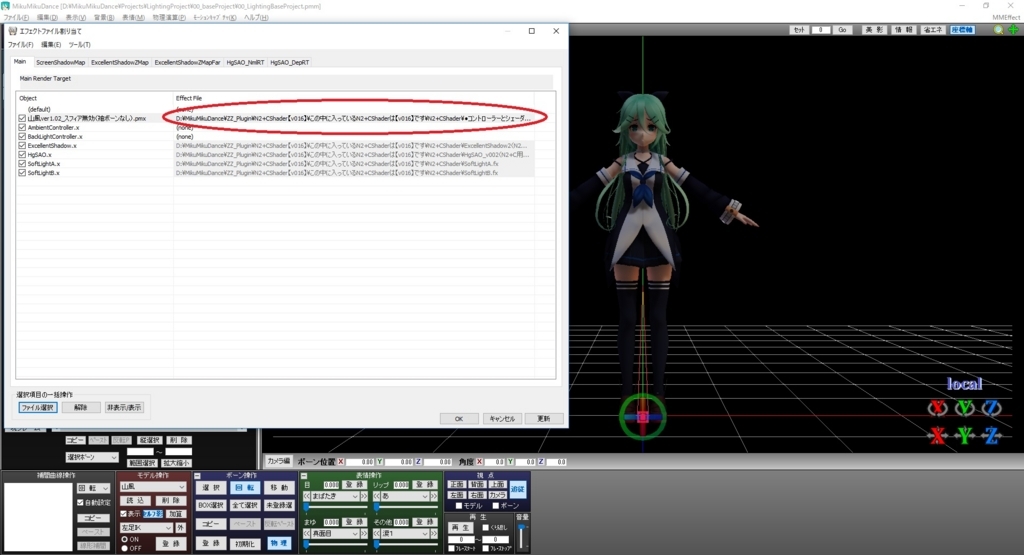This screenshot has width=1024, height=555.
Task: Open the 回転 interpolation dropdown
Action: (x=93, y=488)
